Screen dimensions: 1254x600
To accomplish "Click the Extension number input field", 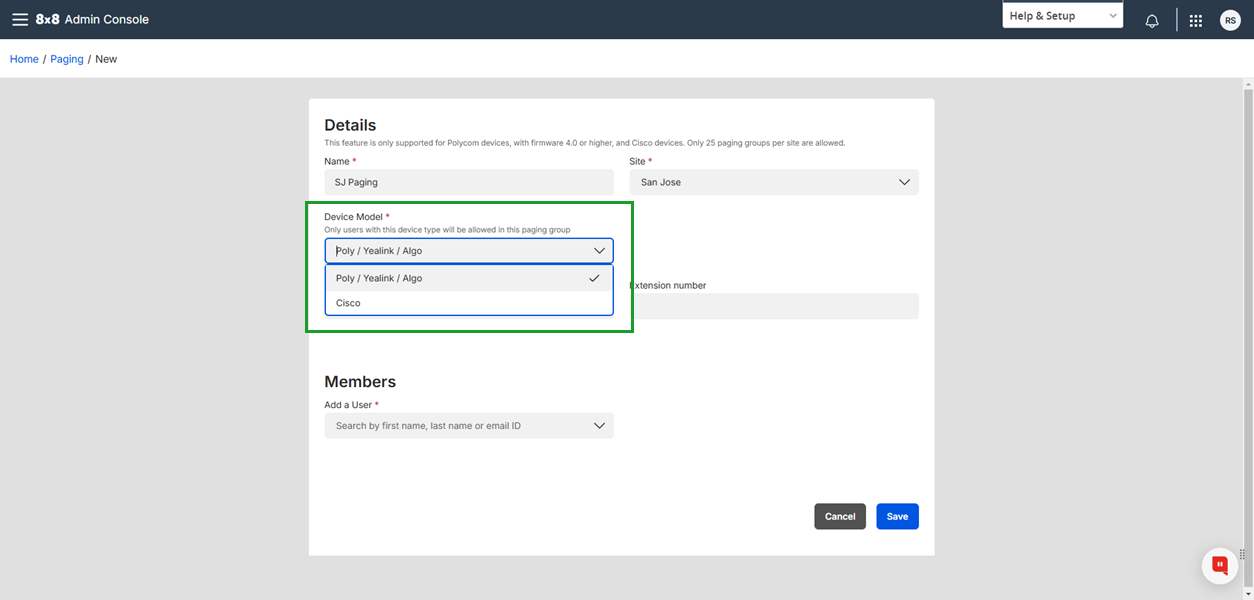I will coord(774,306).
